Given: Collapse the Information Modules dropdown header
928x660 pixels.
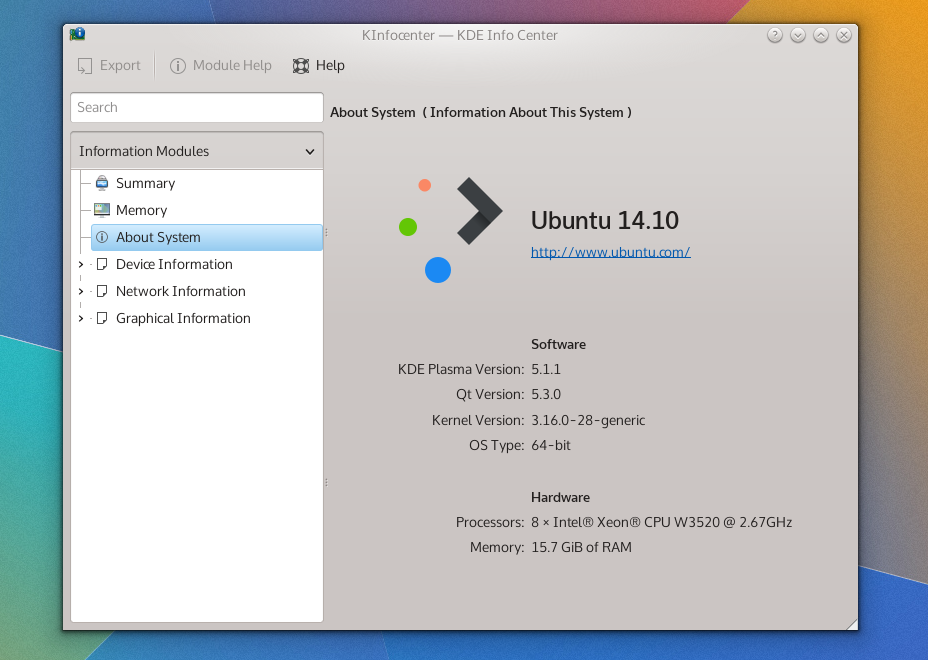Looking at the screenshot, I should coord(196,152).
